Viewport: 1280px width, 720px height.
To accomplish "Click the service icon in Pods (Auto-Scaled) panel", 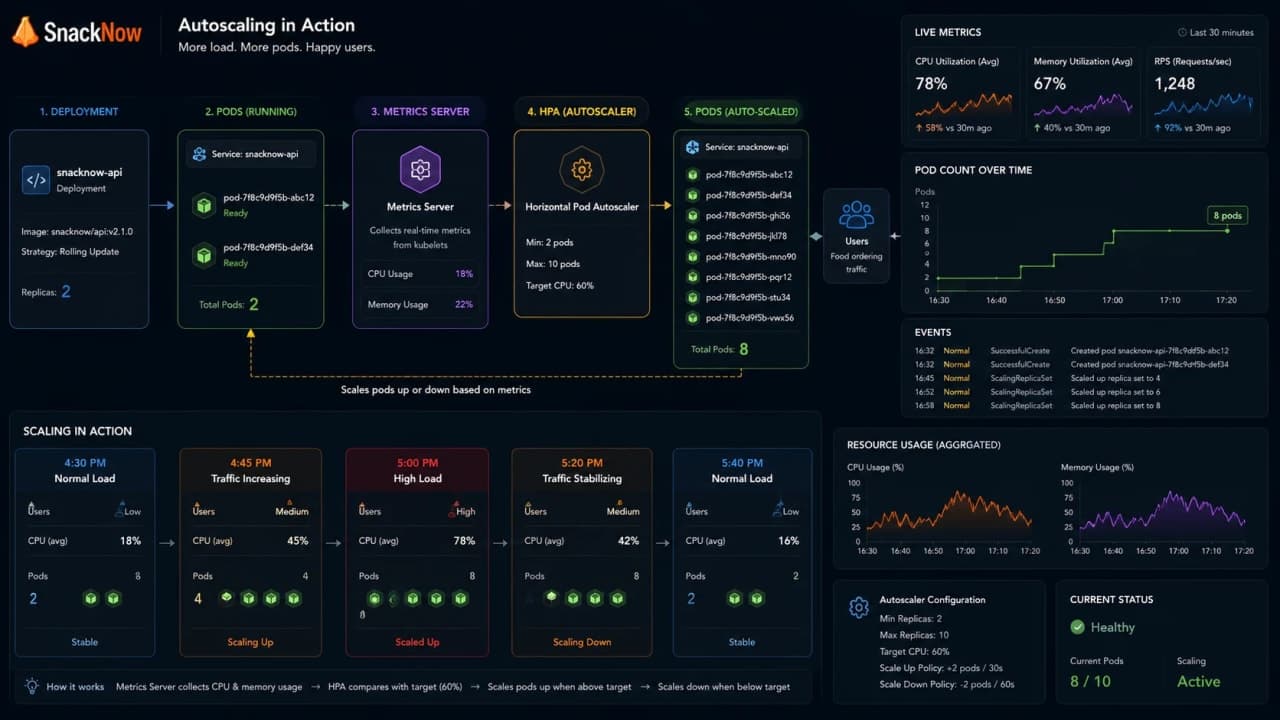I will point(692,147).
